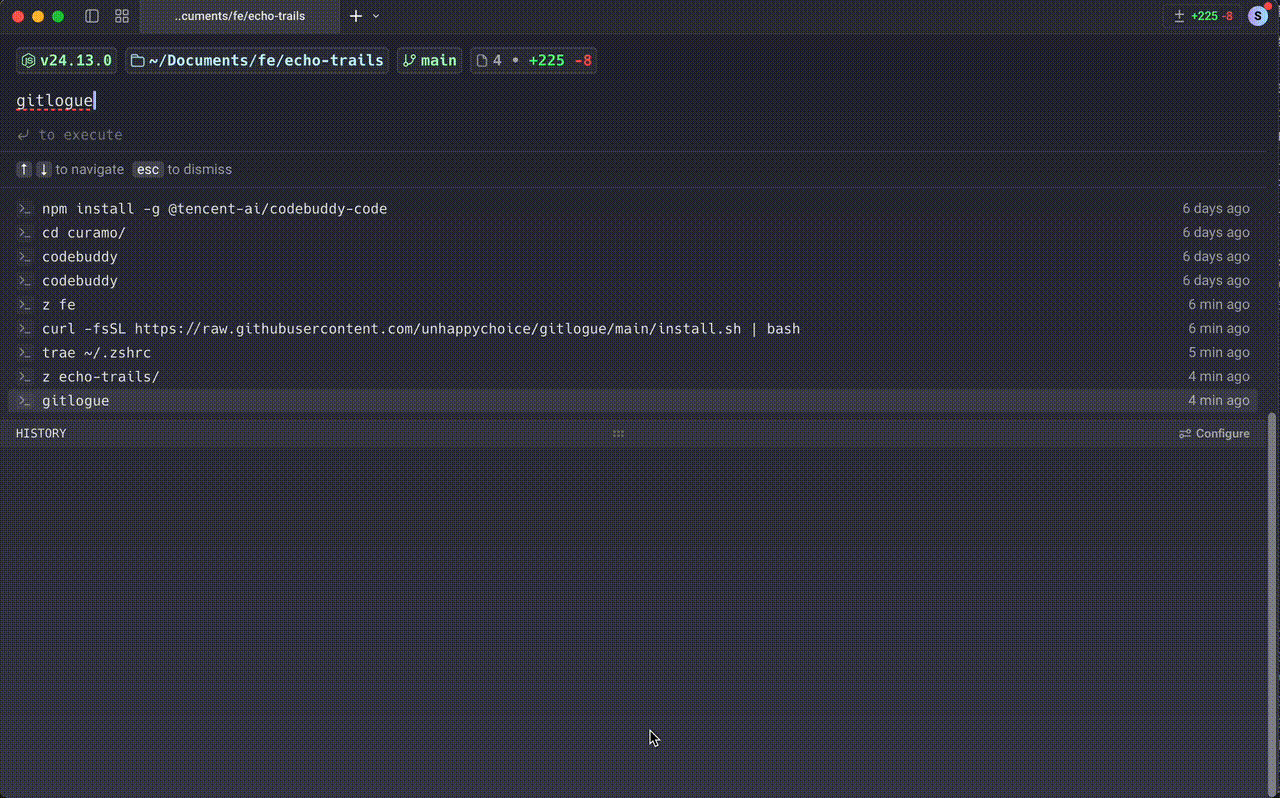Open the +225 -8 diff indicator in title bar
Image resolution: width=1280 pixels, height=798 pixels.
tap(1203, 16)
